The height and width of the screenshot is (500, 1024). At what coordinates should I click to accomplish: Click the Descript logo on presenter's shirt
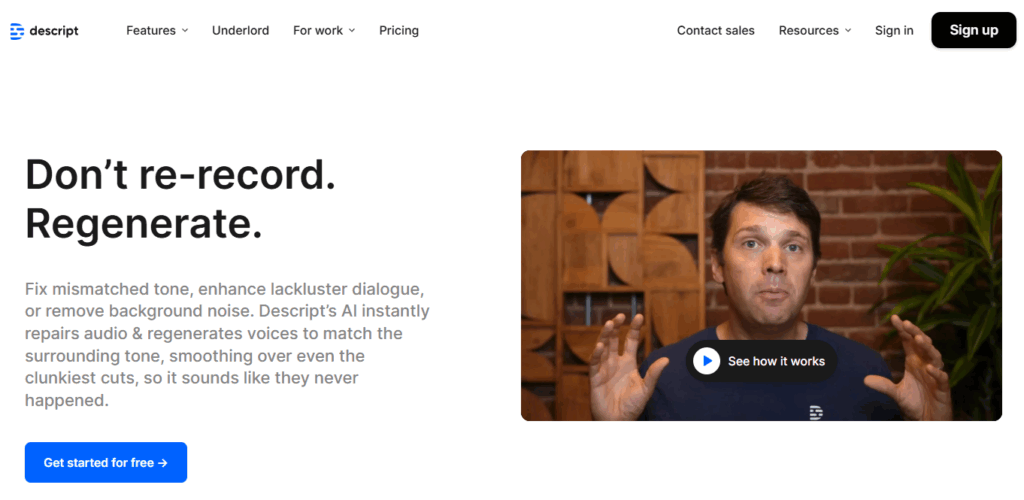(x=816, y=411)
